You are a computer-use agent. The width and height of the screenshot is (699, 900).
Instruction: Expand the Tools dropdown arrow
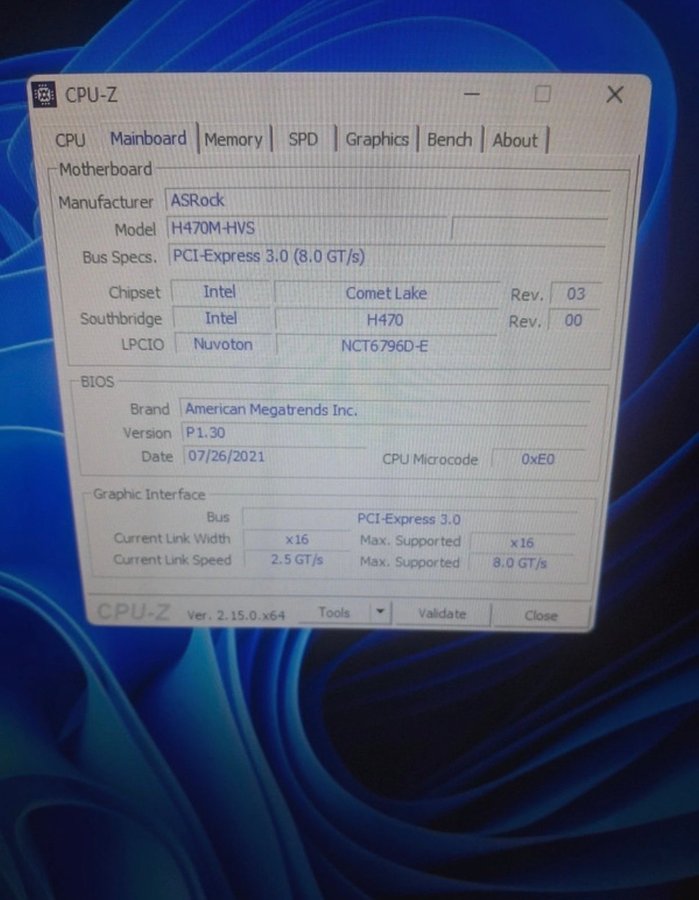[380, 613]
